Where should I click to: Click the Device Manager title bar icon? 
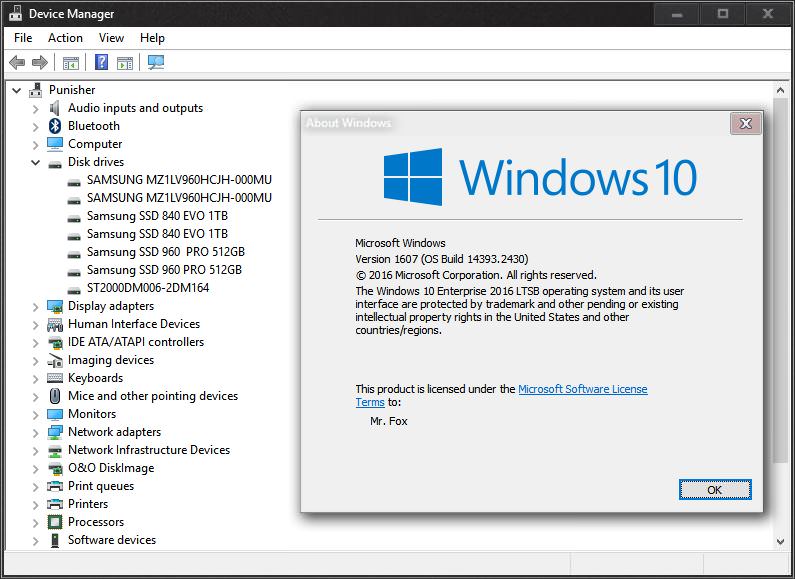tap(16, 14)
